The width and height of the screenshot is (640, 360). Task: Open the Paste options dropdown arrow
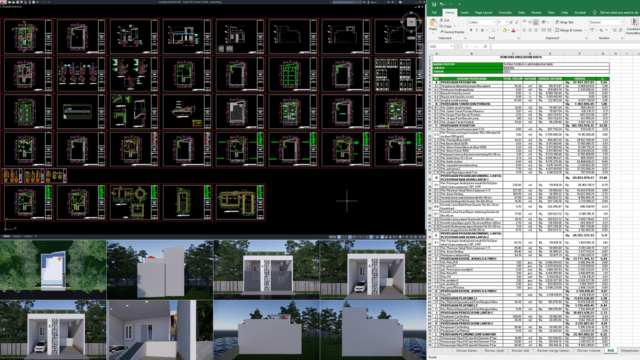pyautogui.click(x=433, y=33)
